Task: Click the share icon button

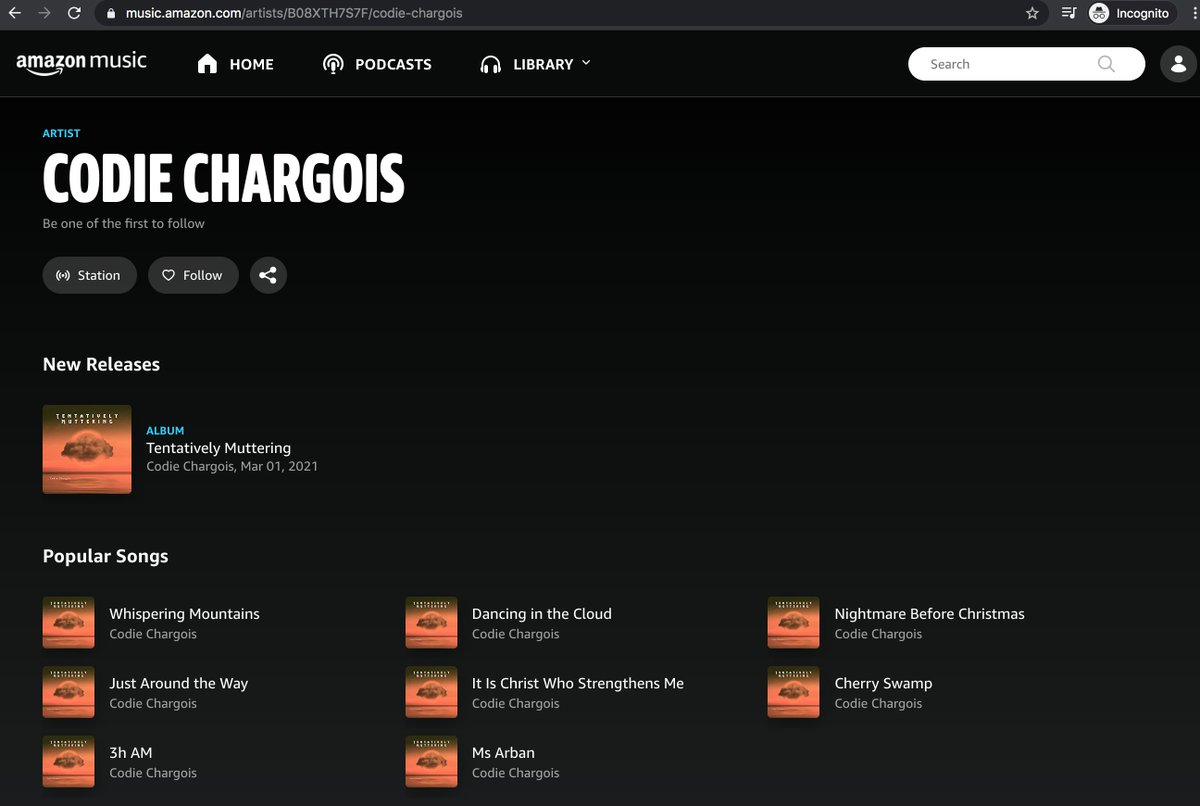Action: (268, 275)
